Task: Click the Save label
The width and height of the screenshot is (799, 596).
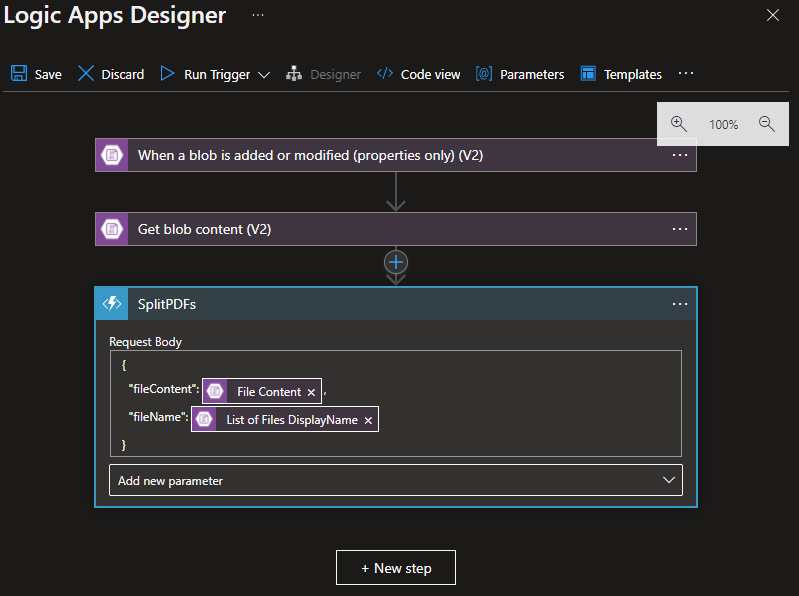Action: tap(48, 74)
